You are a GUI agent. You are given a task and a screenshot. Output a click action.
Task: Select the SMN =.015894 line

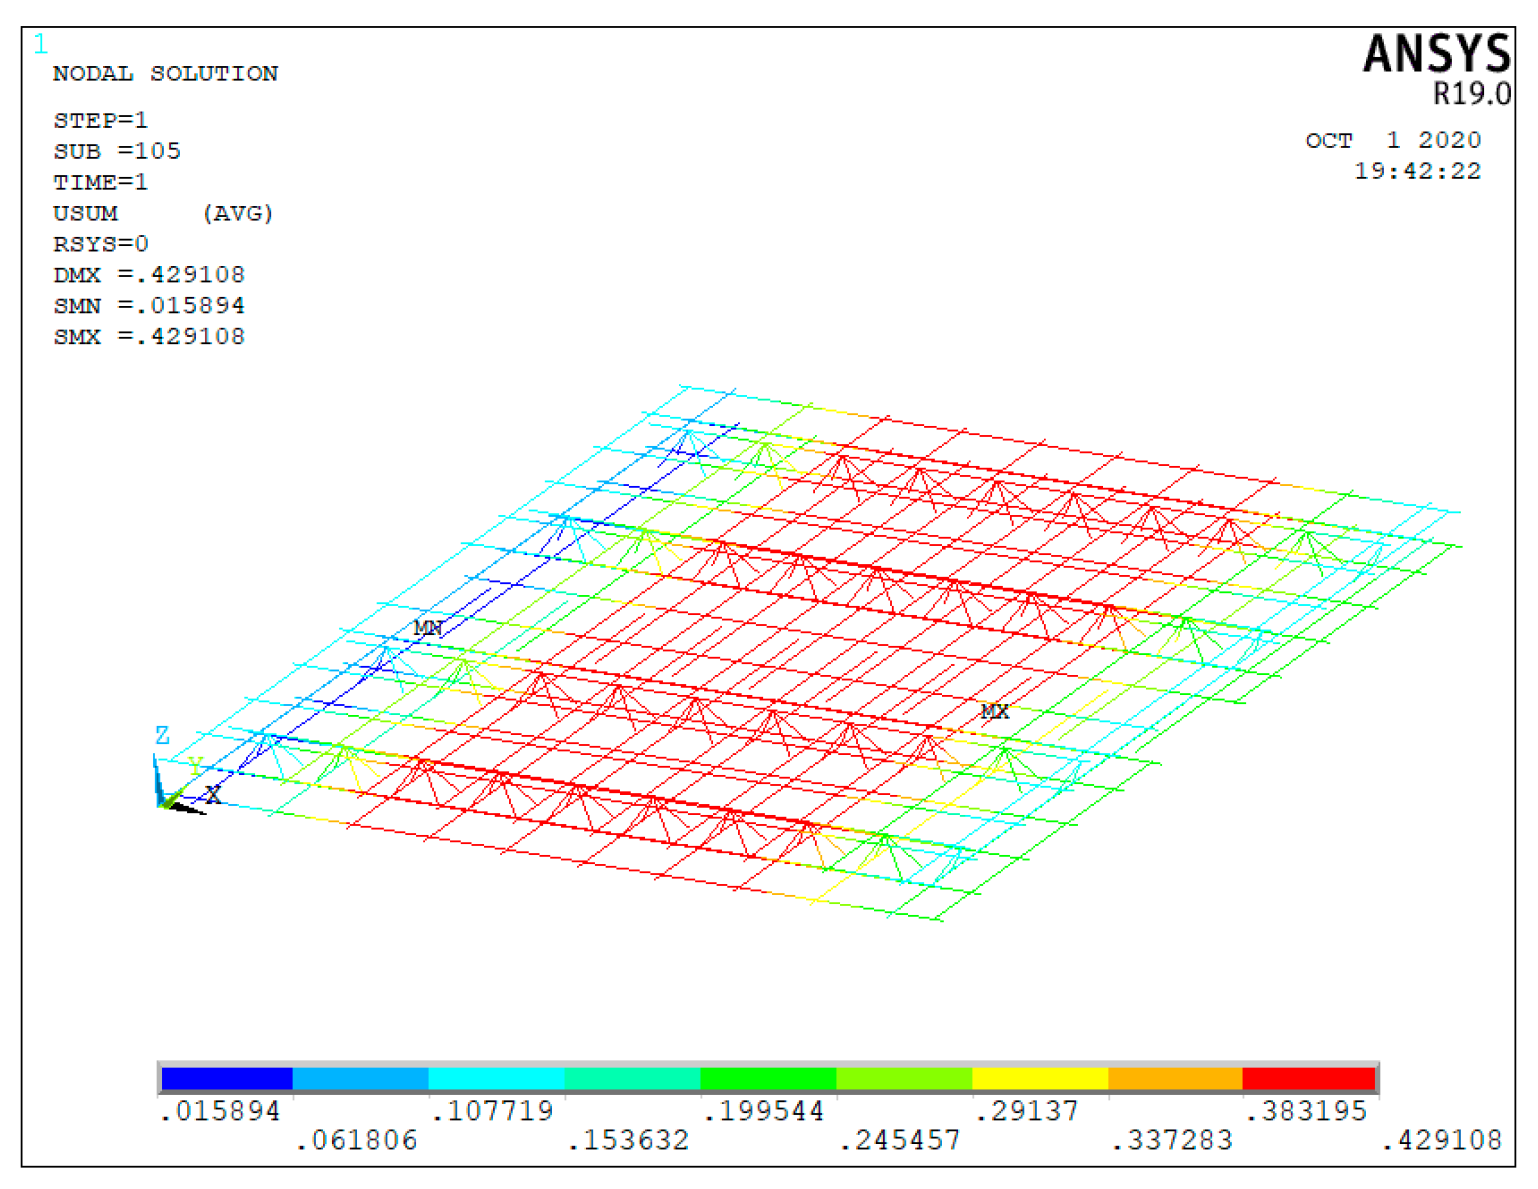[149, 306]
